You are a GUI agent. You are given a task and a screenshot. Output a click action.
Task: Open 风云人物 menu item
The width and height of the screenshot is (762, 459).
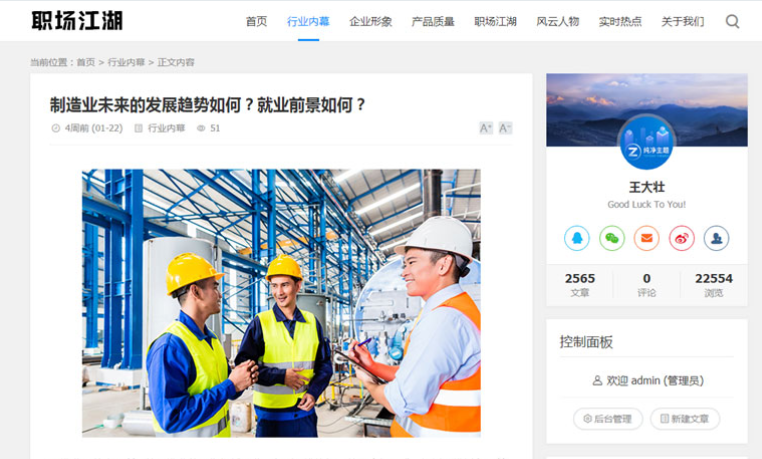(x=557, y=21)
